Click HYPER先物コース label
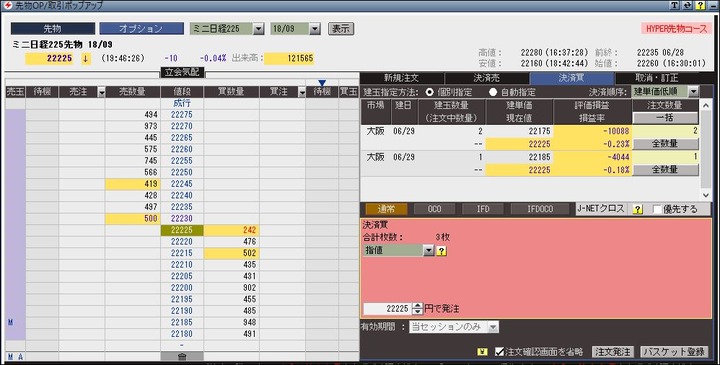Screen dimensions: 720x365 click(x=676, y=28)
